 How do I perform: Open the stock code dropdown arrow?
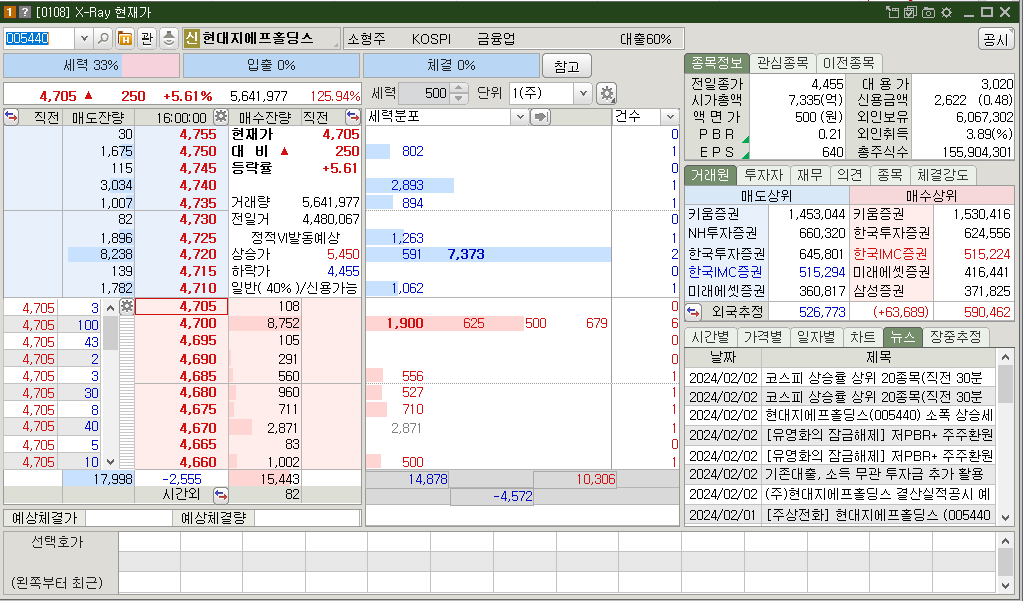tap(84, 36)
